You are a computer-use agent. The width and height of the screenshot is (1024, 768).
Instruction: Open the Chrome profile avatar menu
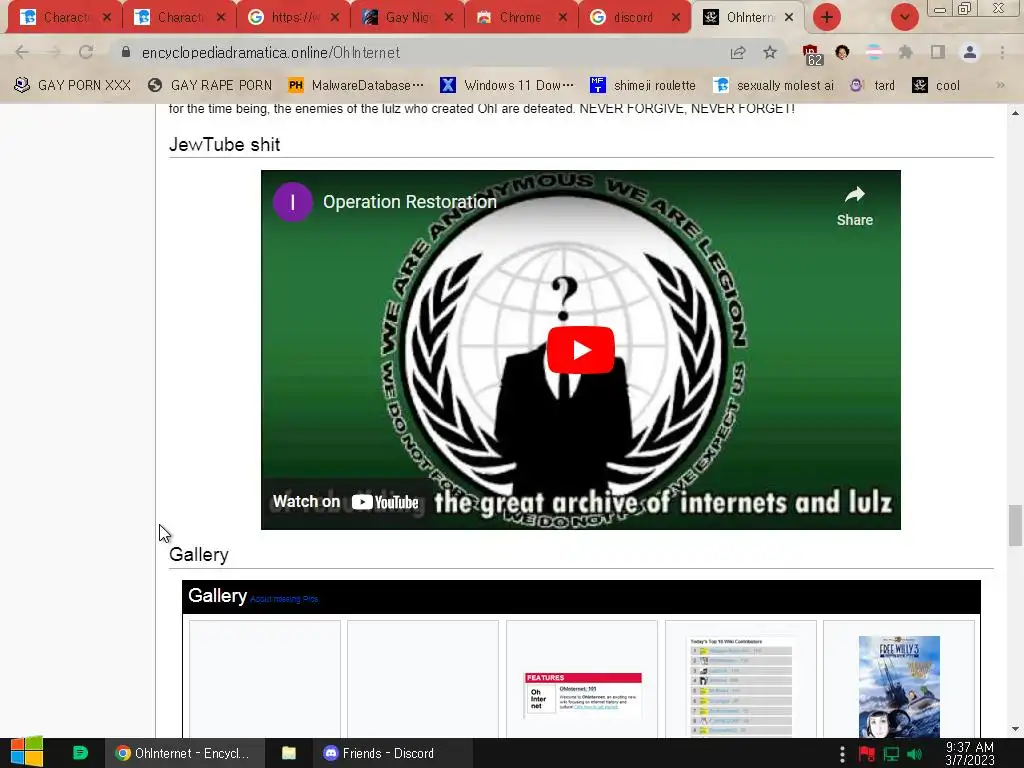coord(970,52)
